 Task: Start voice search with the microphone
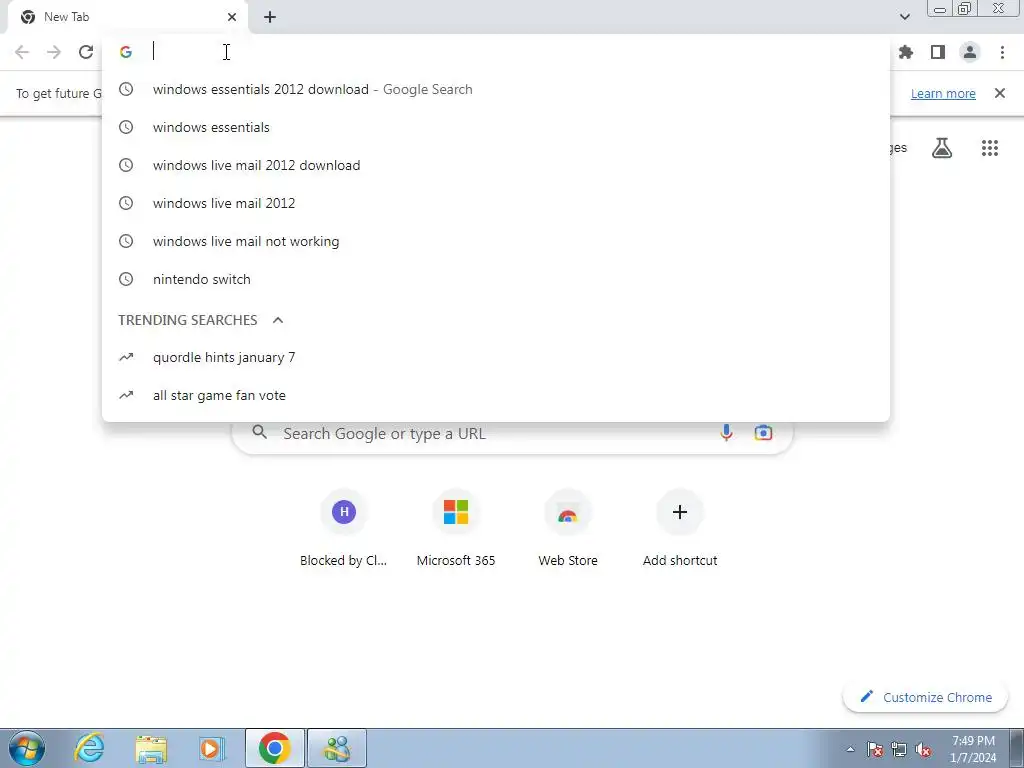726,432
